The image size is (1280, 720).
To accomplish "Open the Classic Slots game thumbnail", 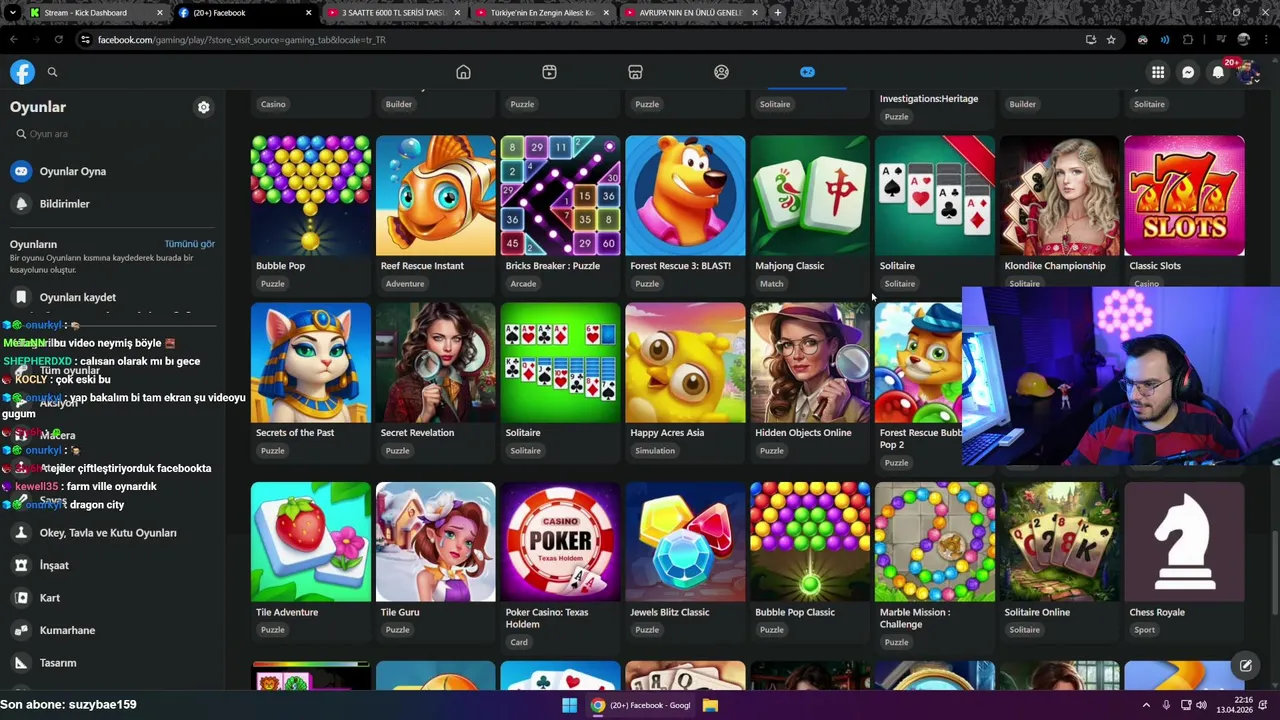I will [1184, 196].
